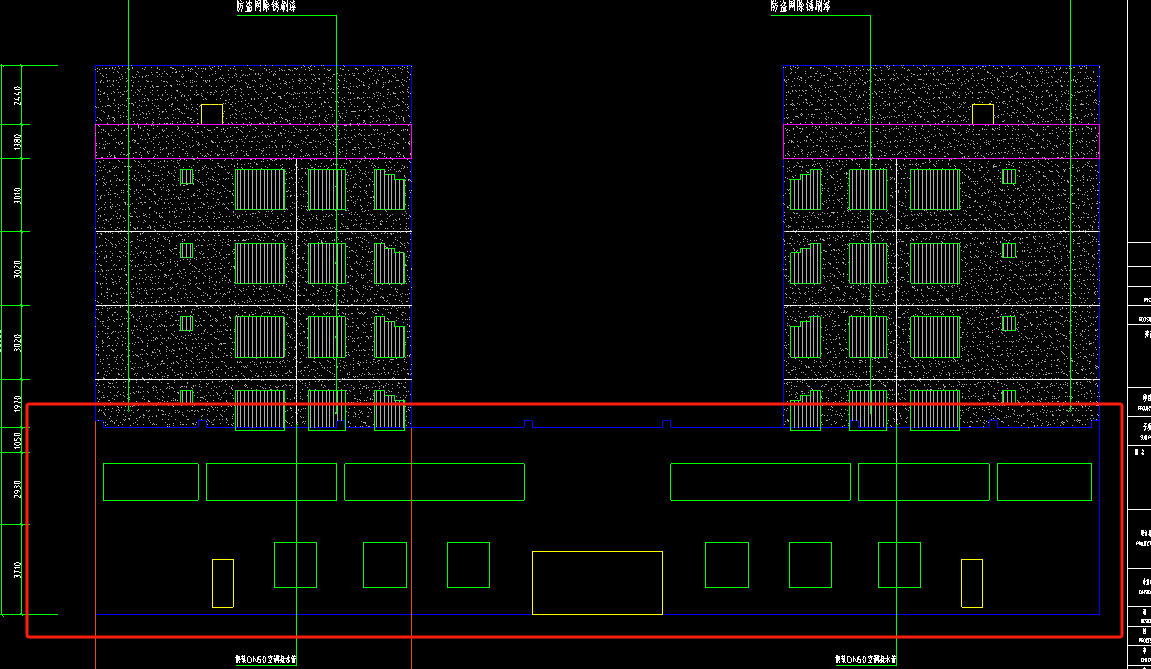Select the 2930 dimension text
Viewport: 1151px width, 669px height.
click(18, 489)
